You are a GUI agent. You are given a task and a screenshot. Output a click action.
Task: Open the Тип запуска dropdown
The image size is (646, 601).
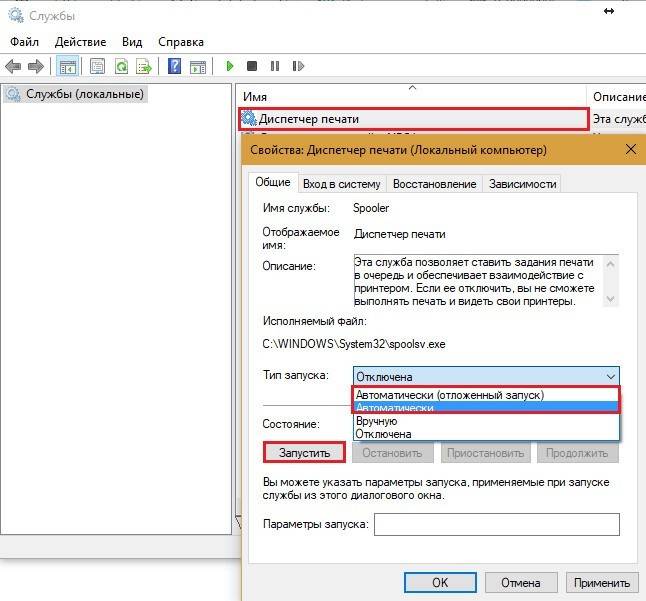486,376
